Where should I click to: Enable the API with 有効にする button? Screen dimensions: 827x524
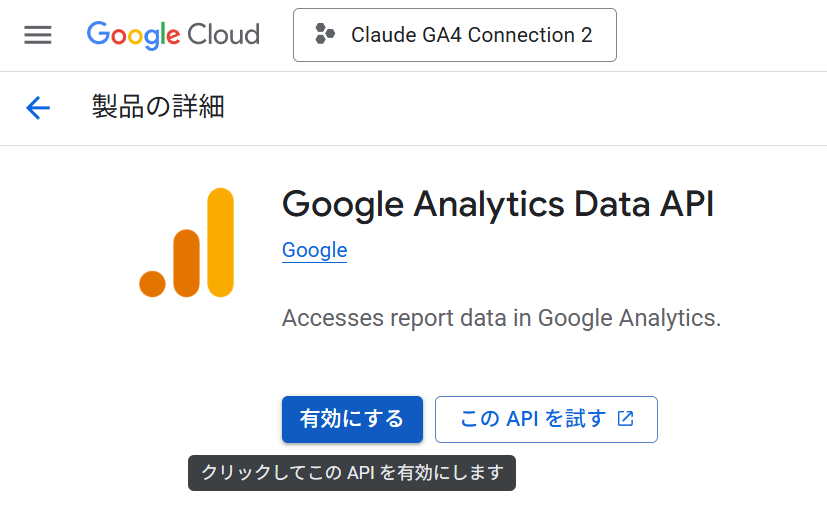[x=352, y=419]
